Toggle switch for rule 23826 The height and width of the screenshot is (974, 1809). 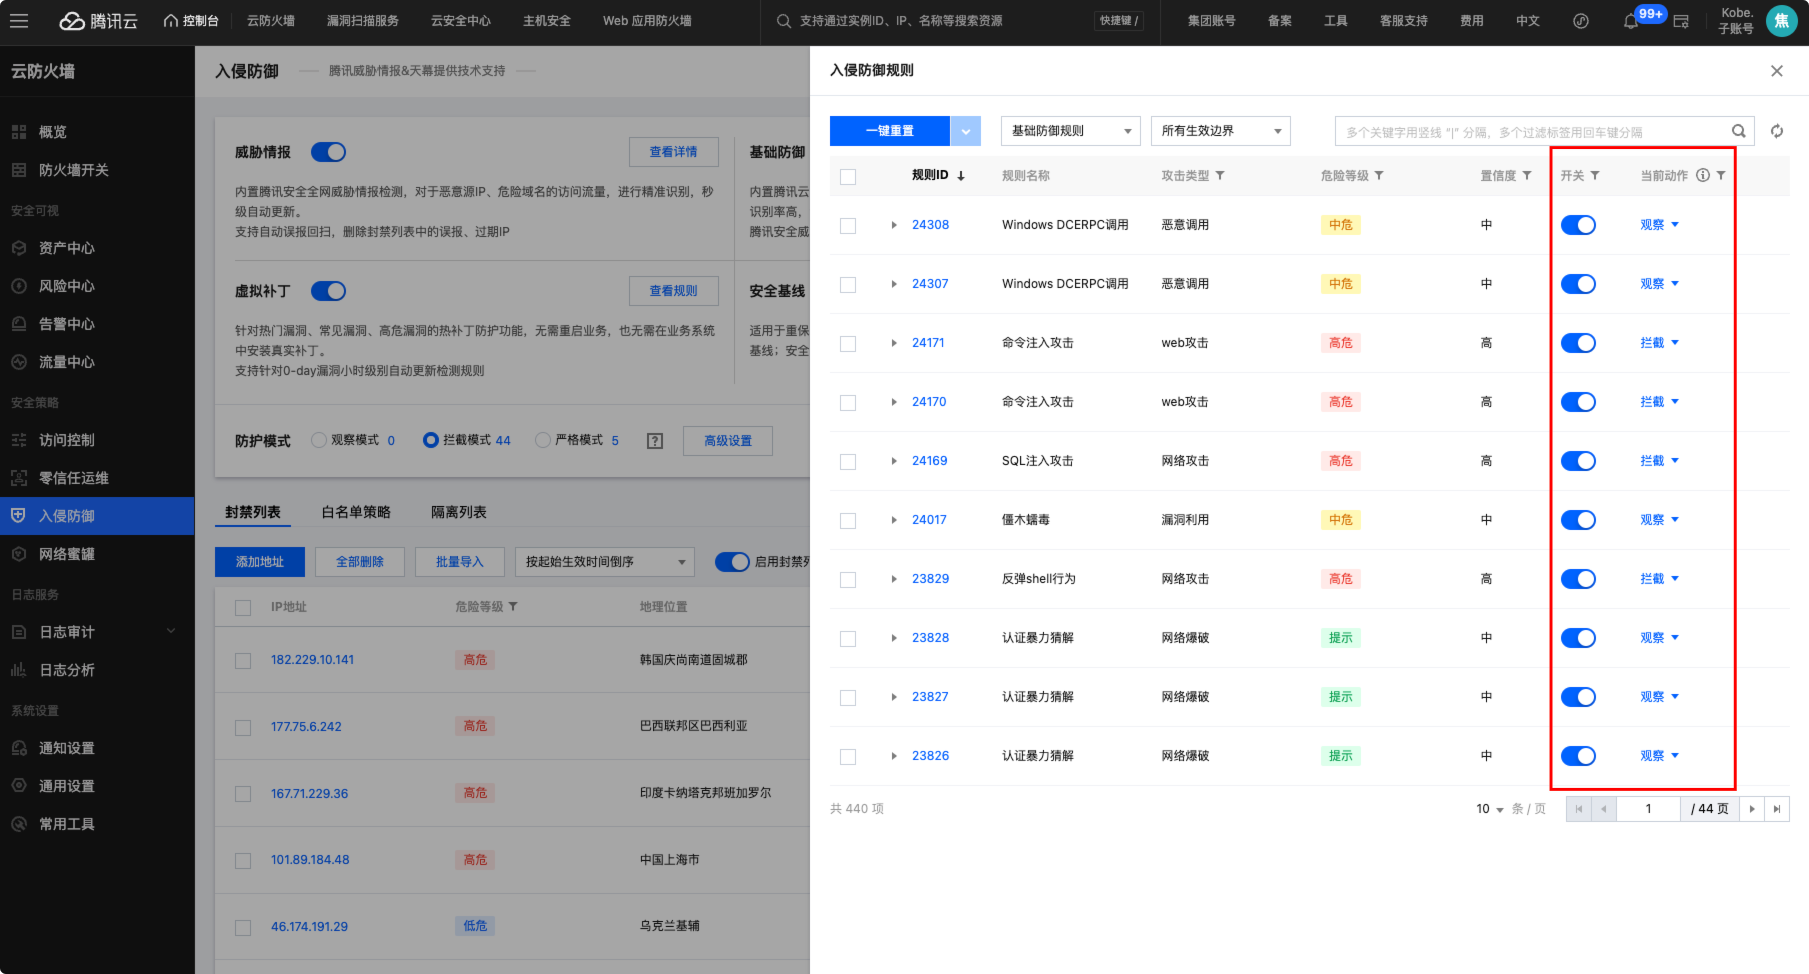(1578, 756)
